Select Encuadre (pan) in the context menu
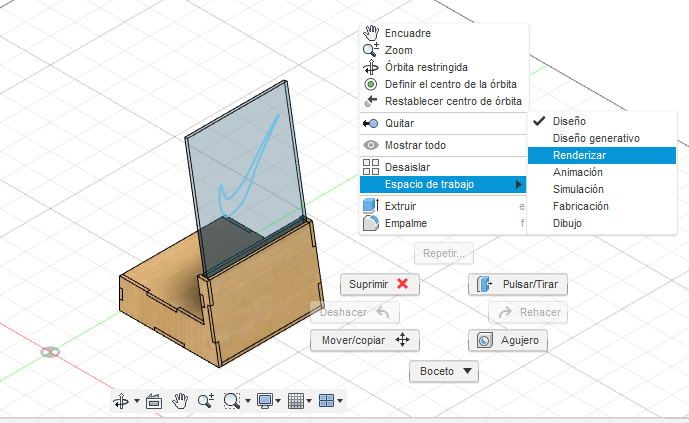Image resolution: width=689 pixels, height=423 pixels. [444, 33]
